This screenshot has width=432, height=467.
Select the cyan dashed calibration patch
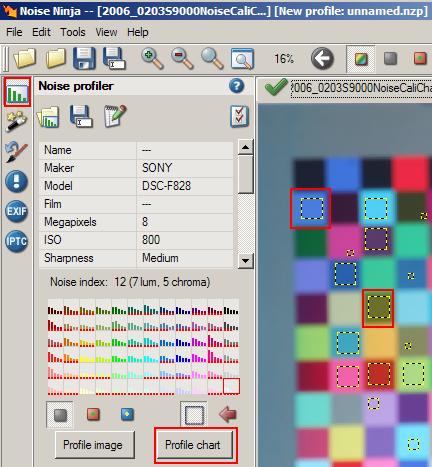click(376, 209)
